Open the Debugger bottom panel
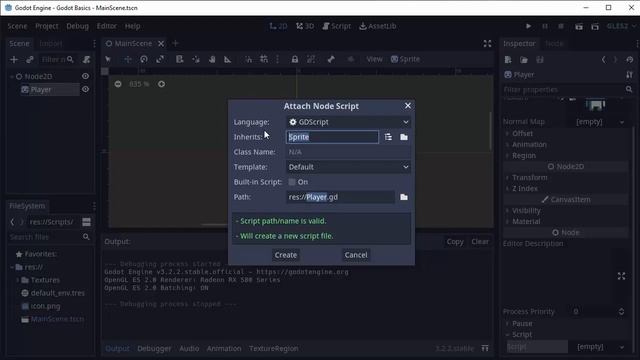Screen dimensions: 640x360 (154, 349)
